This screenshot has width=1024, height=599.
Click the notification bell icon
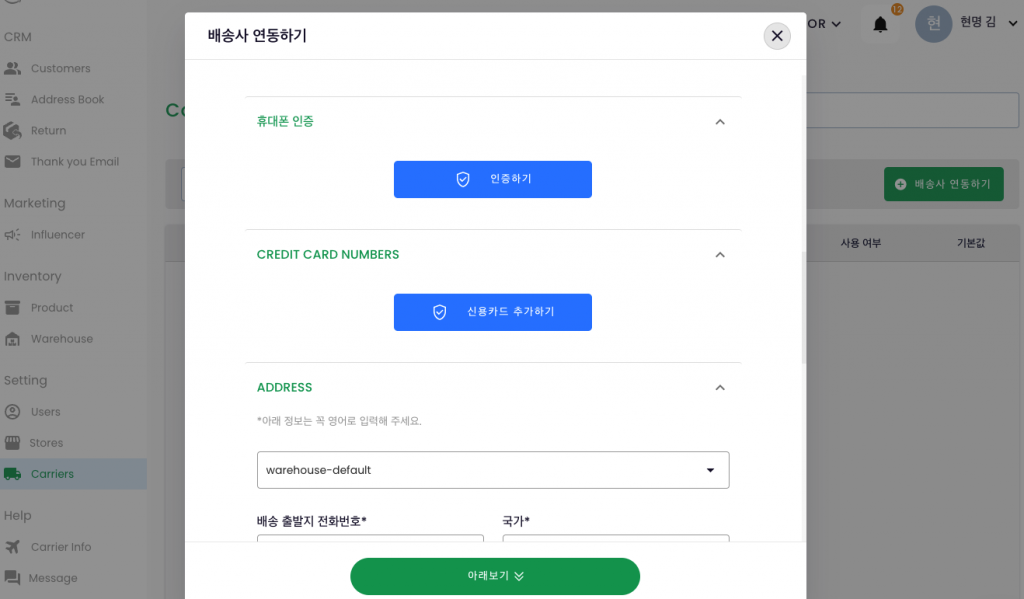pyautogui.click(x=880, y=24)
